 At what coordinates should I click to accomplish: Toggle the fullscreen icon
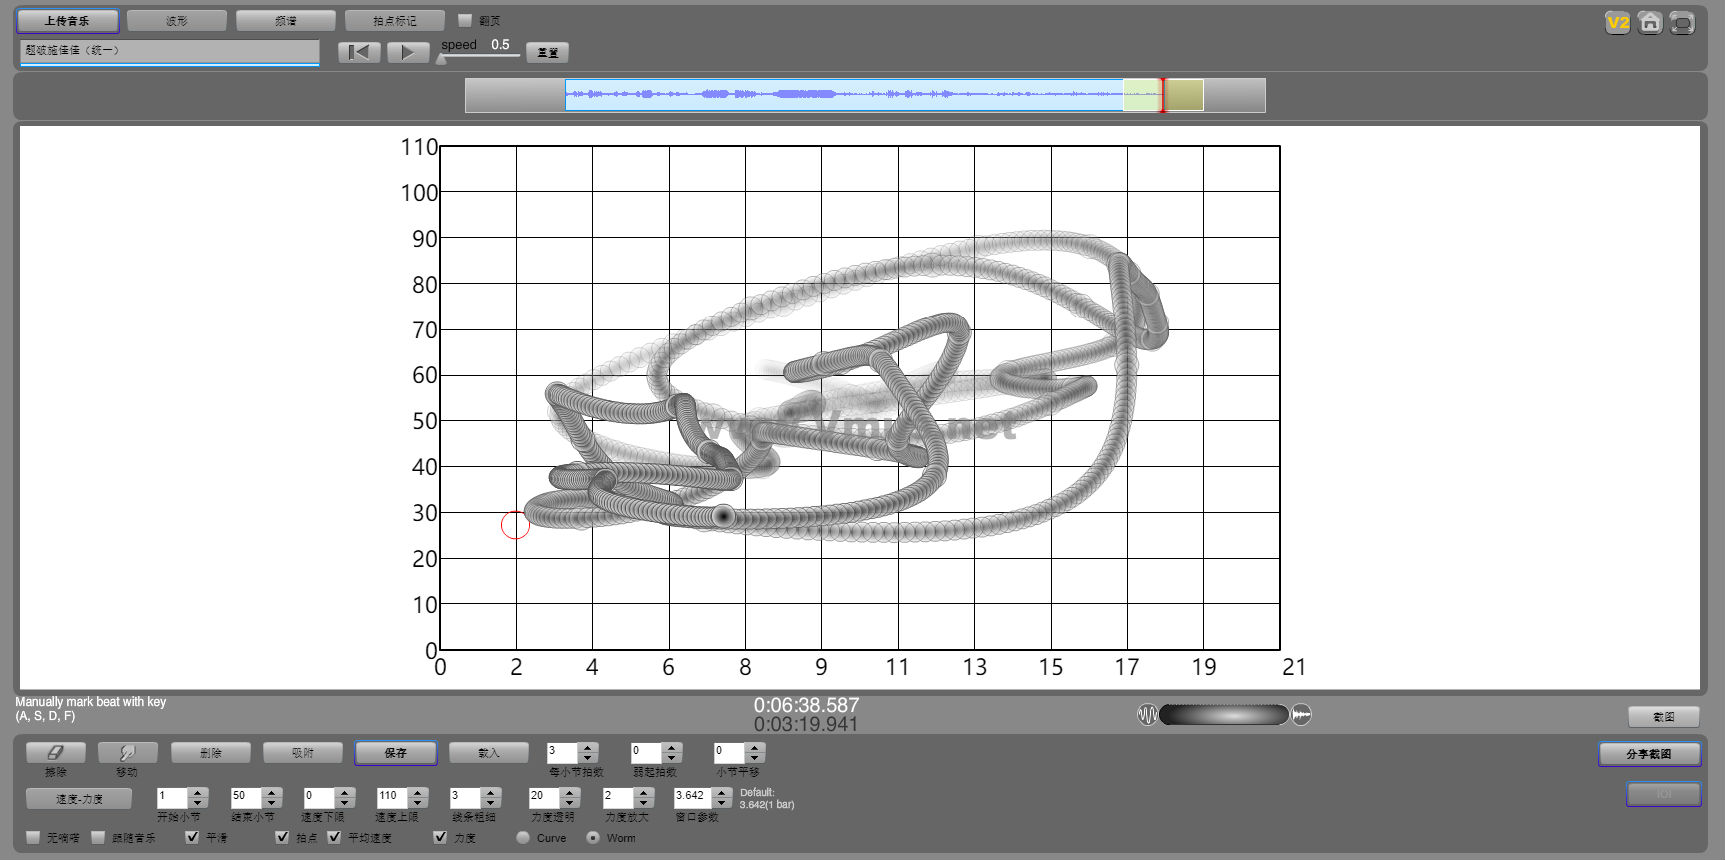1682,22
